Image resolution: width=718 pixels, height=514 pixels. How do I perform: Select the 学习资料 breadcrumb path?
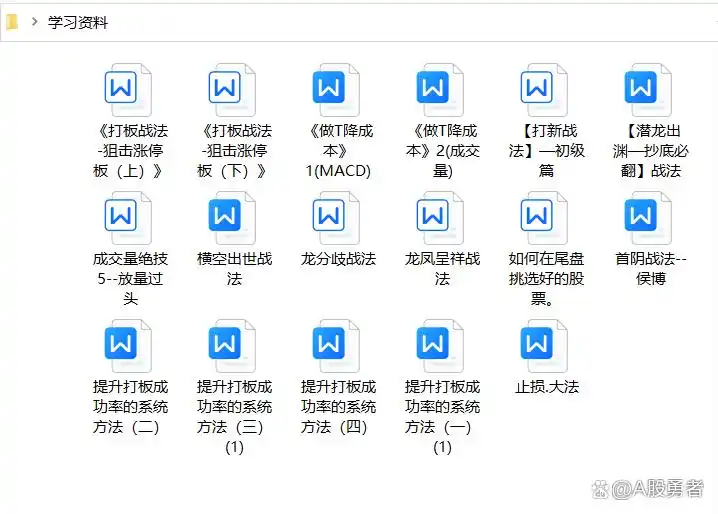click(78, 22)
